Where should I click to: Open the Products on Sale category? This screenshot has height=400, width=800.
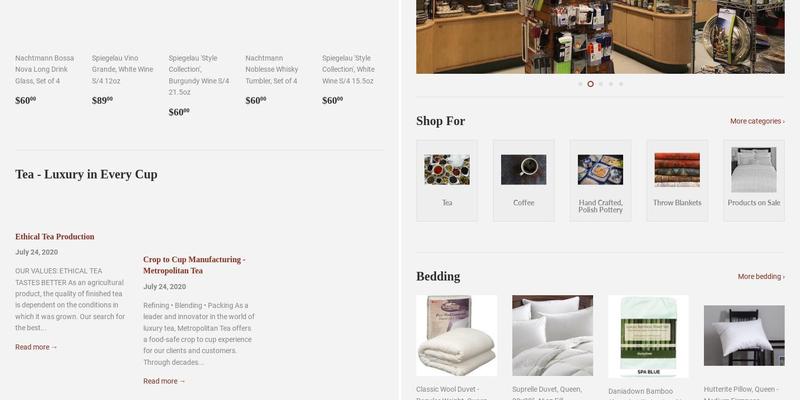[754, 181]
